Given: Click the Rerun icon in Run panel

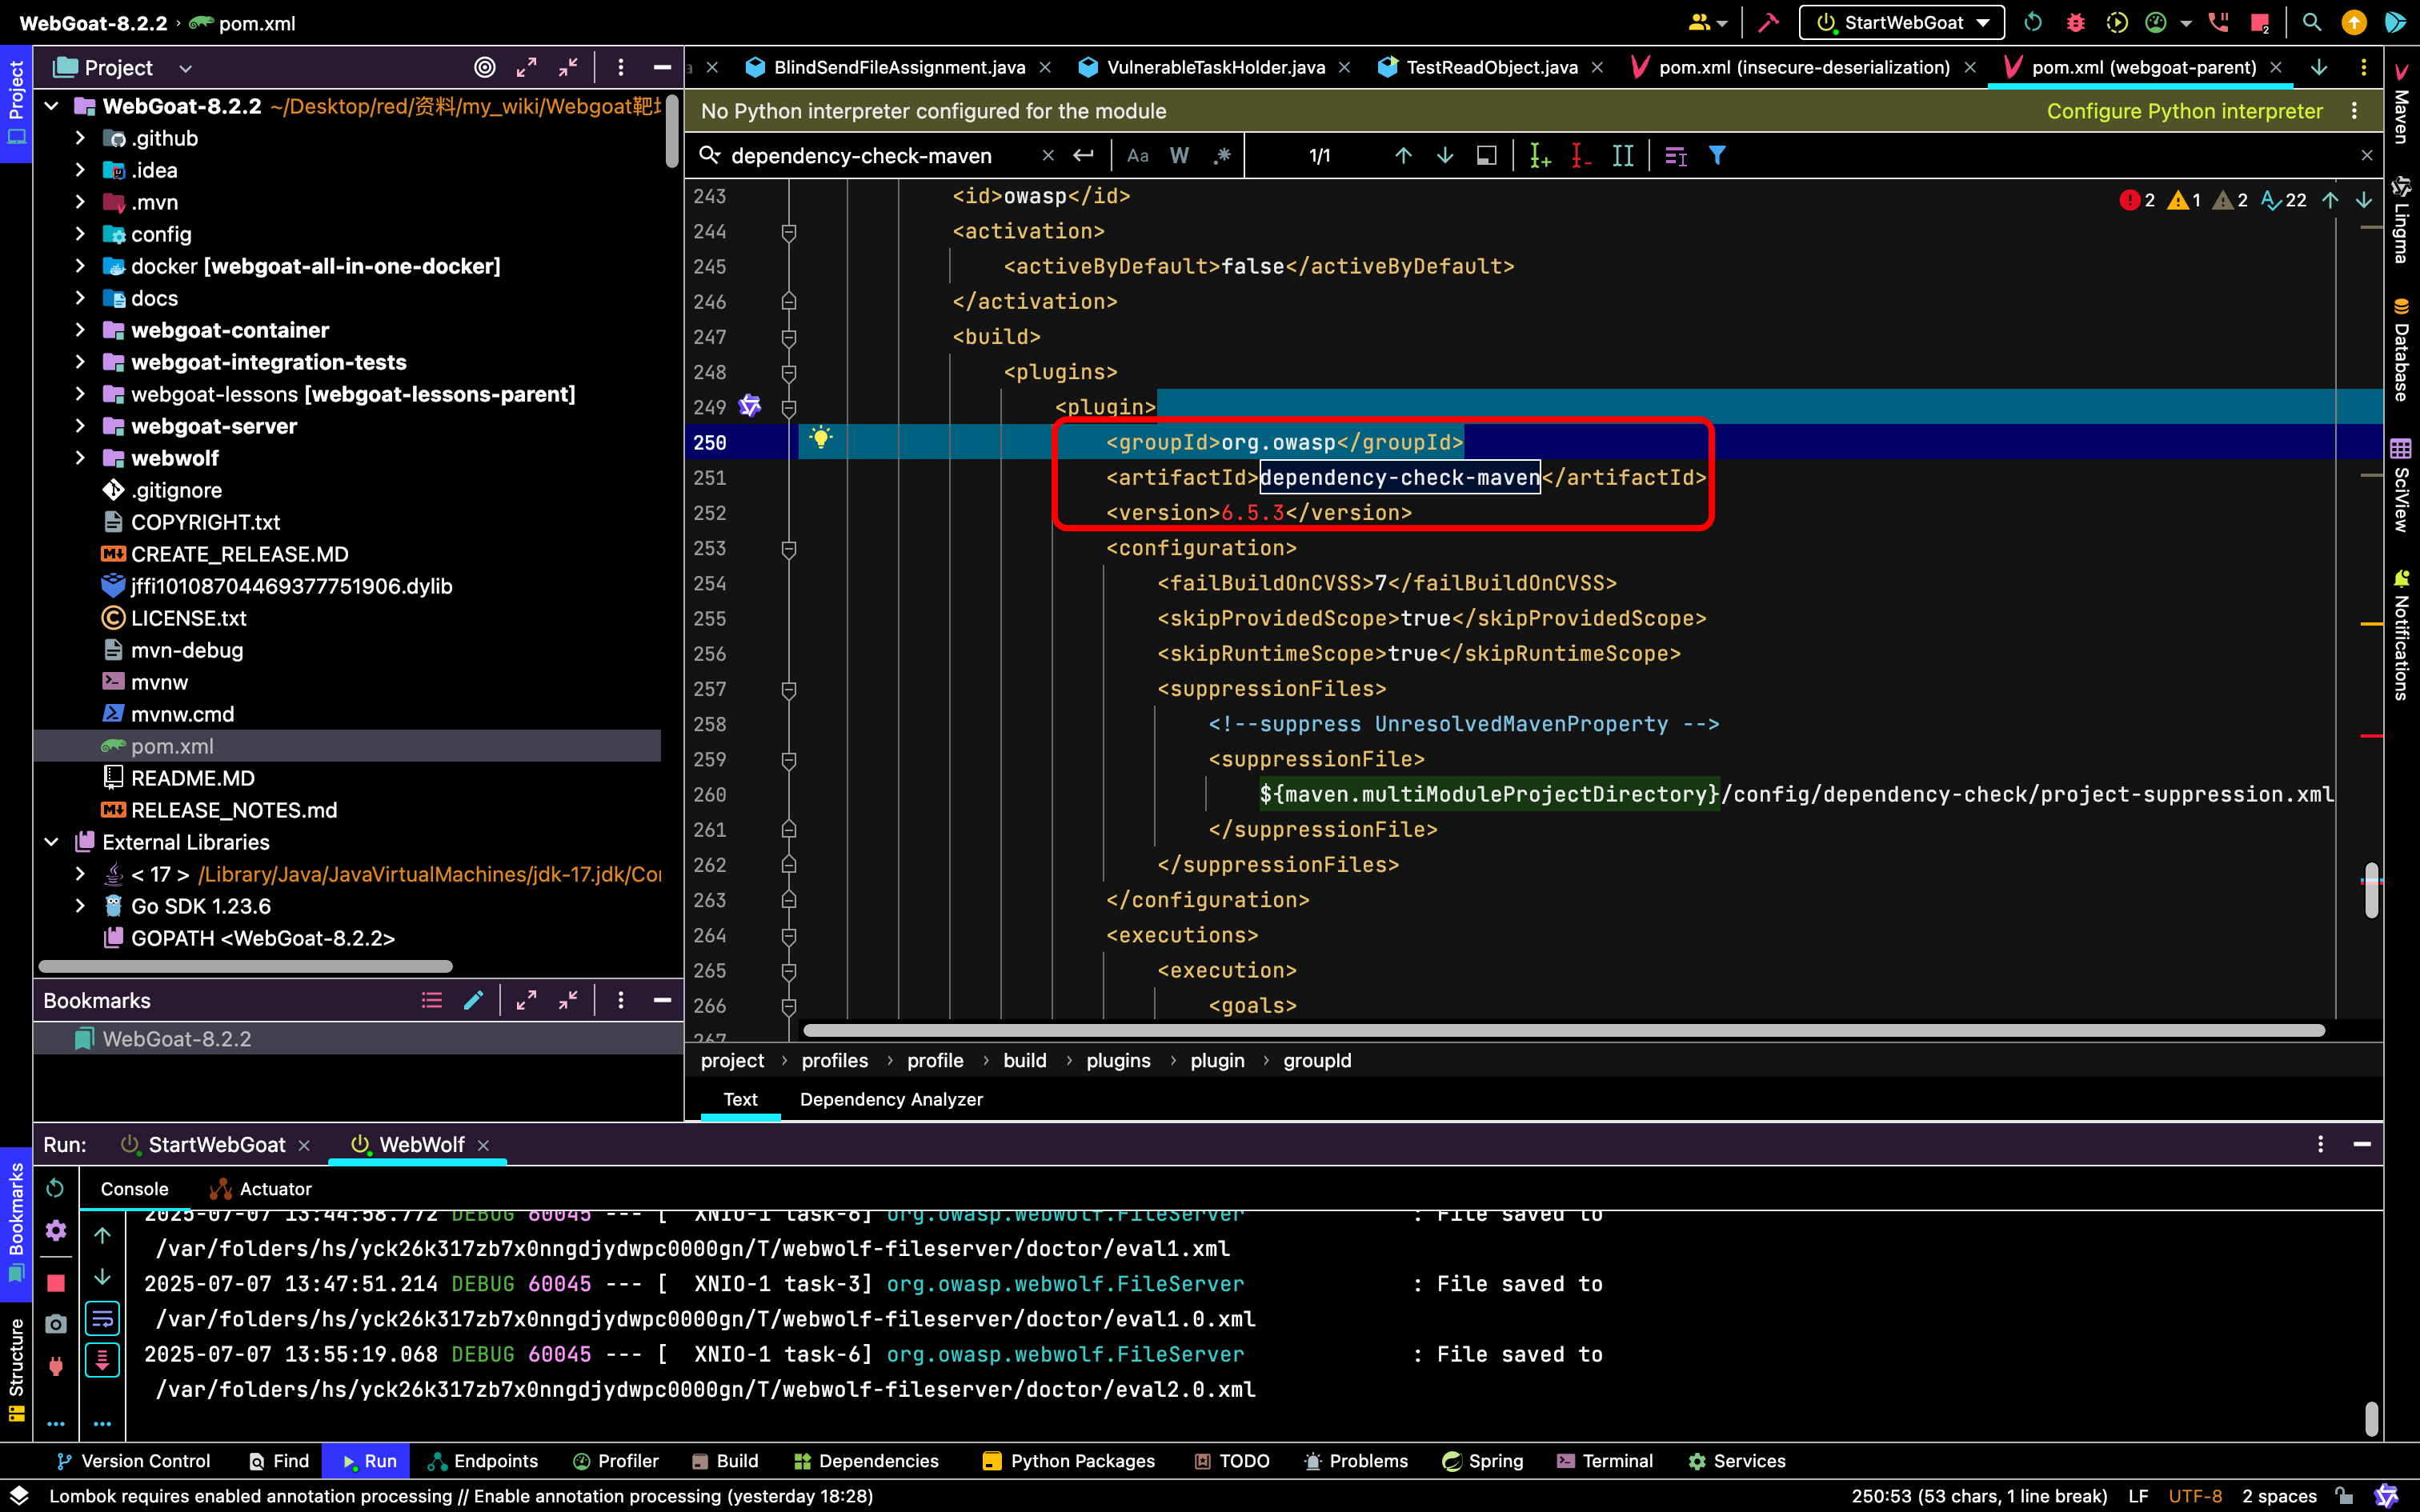Looking at the screenshot, I should pyautogui.click(x=56, y=1188).
